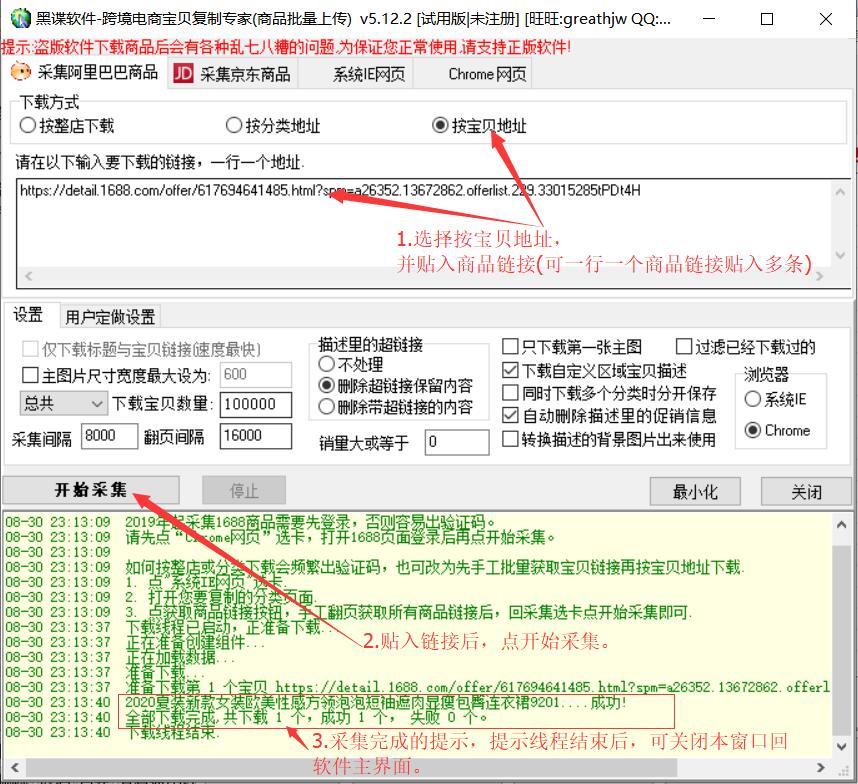Image resolution: width=858 pixels, height=784 pixels.
Task: Click the 开始采集 button
Action: 91,490
